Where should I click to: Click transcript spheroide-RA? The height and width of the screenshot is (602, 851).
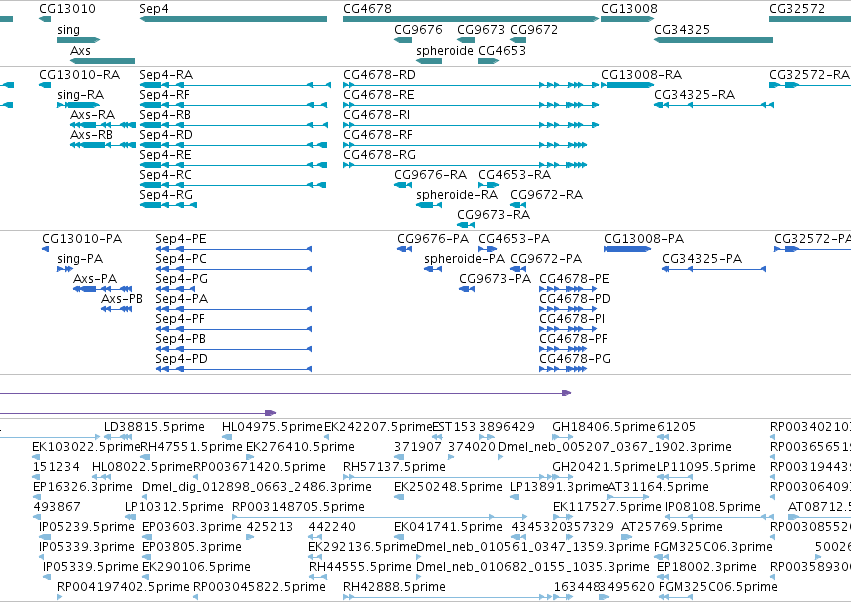429,205
